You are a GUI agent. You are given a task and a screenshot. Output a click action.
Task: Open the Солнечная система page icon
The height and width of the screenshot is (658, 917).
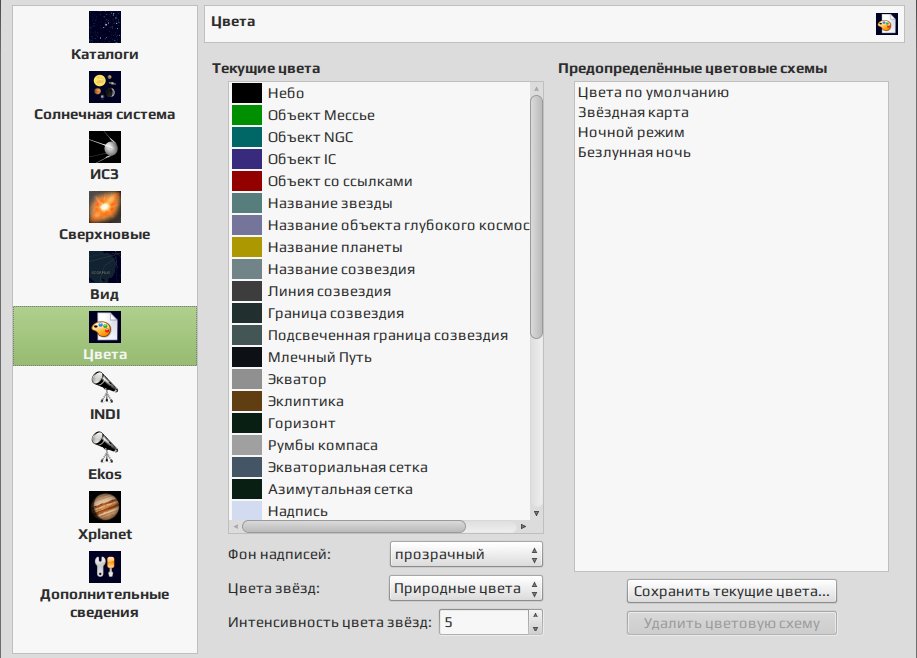105,87
